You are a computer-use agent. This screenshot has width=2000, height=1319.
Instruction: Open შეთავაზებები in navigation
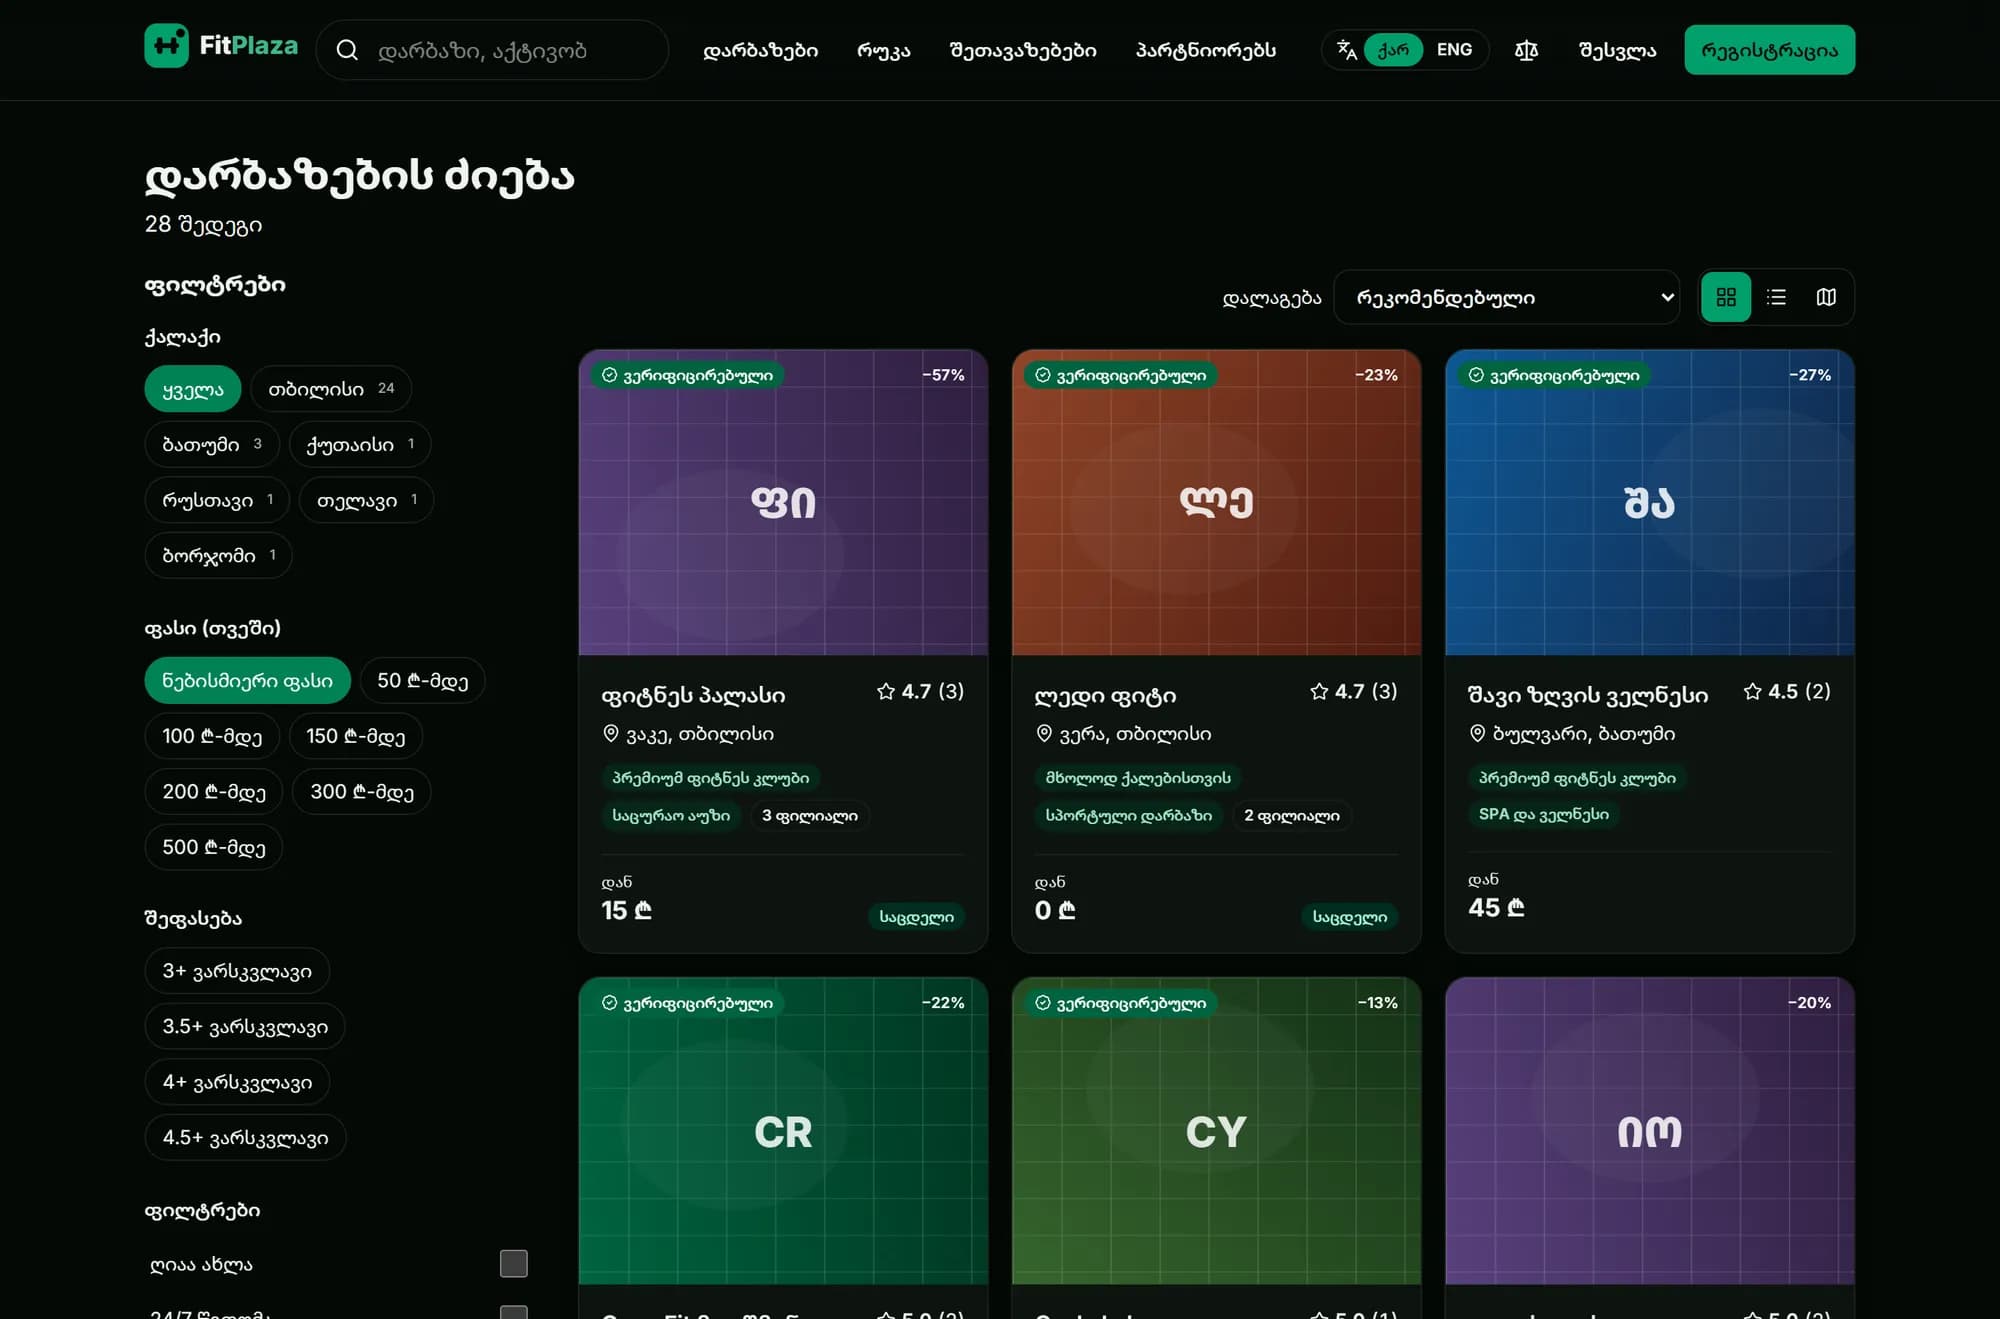pyautogui.click(x=1023, y=50)
